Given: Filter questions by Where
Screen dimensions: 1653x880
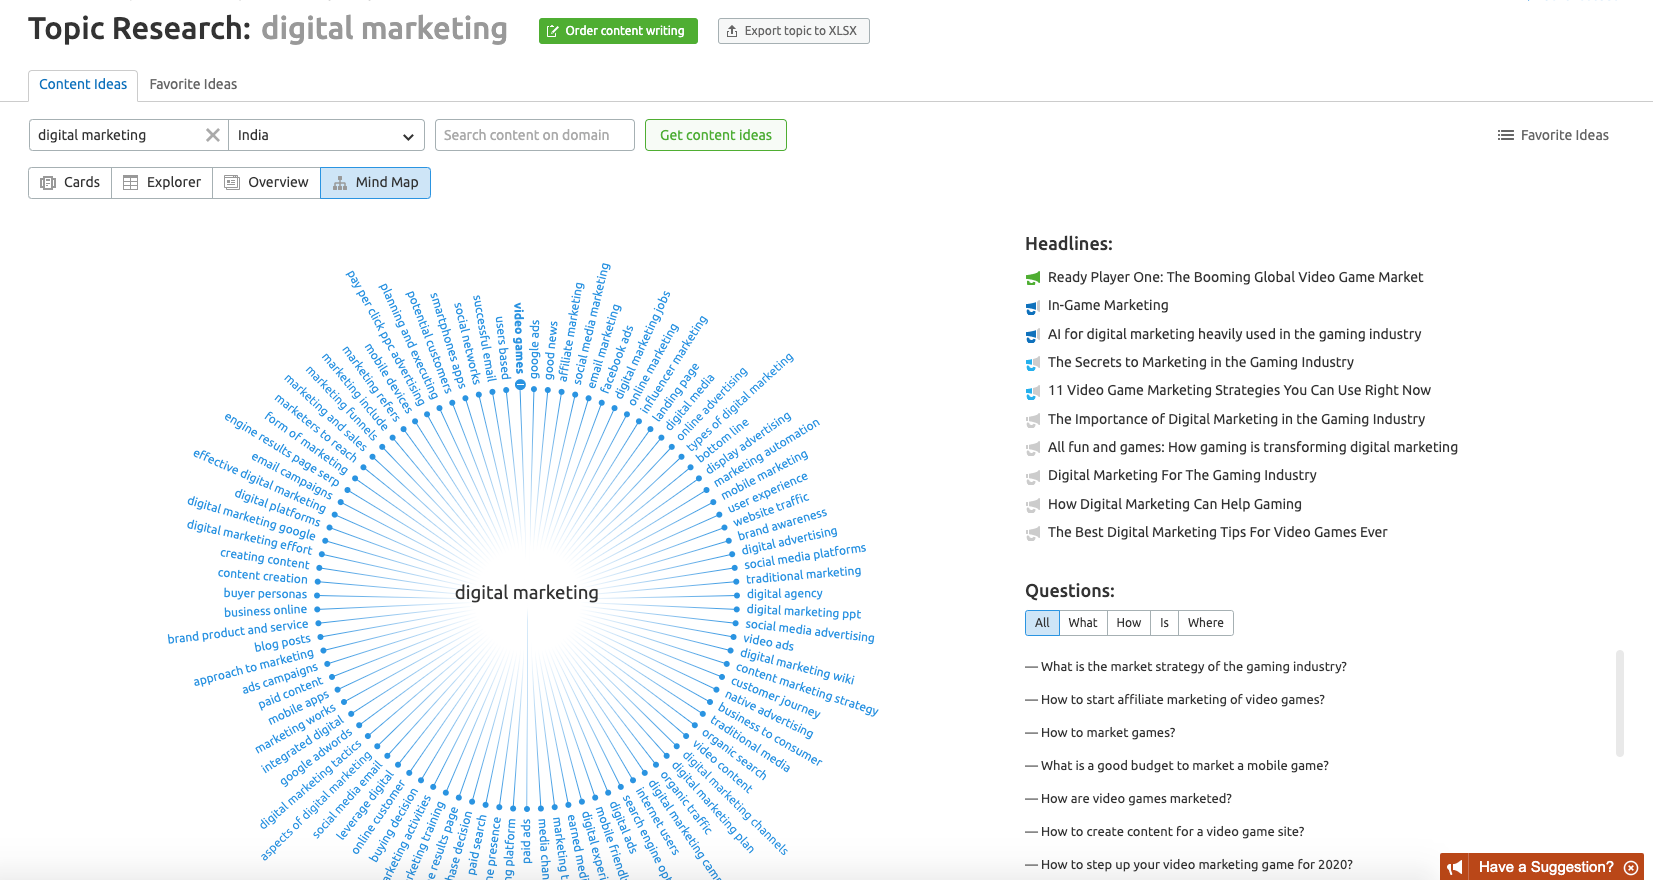Looking at the screenshot, I should tap(1206, 623).
